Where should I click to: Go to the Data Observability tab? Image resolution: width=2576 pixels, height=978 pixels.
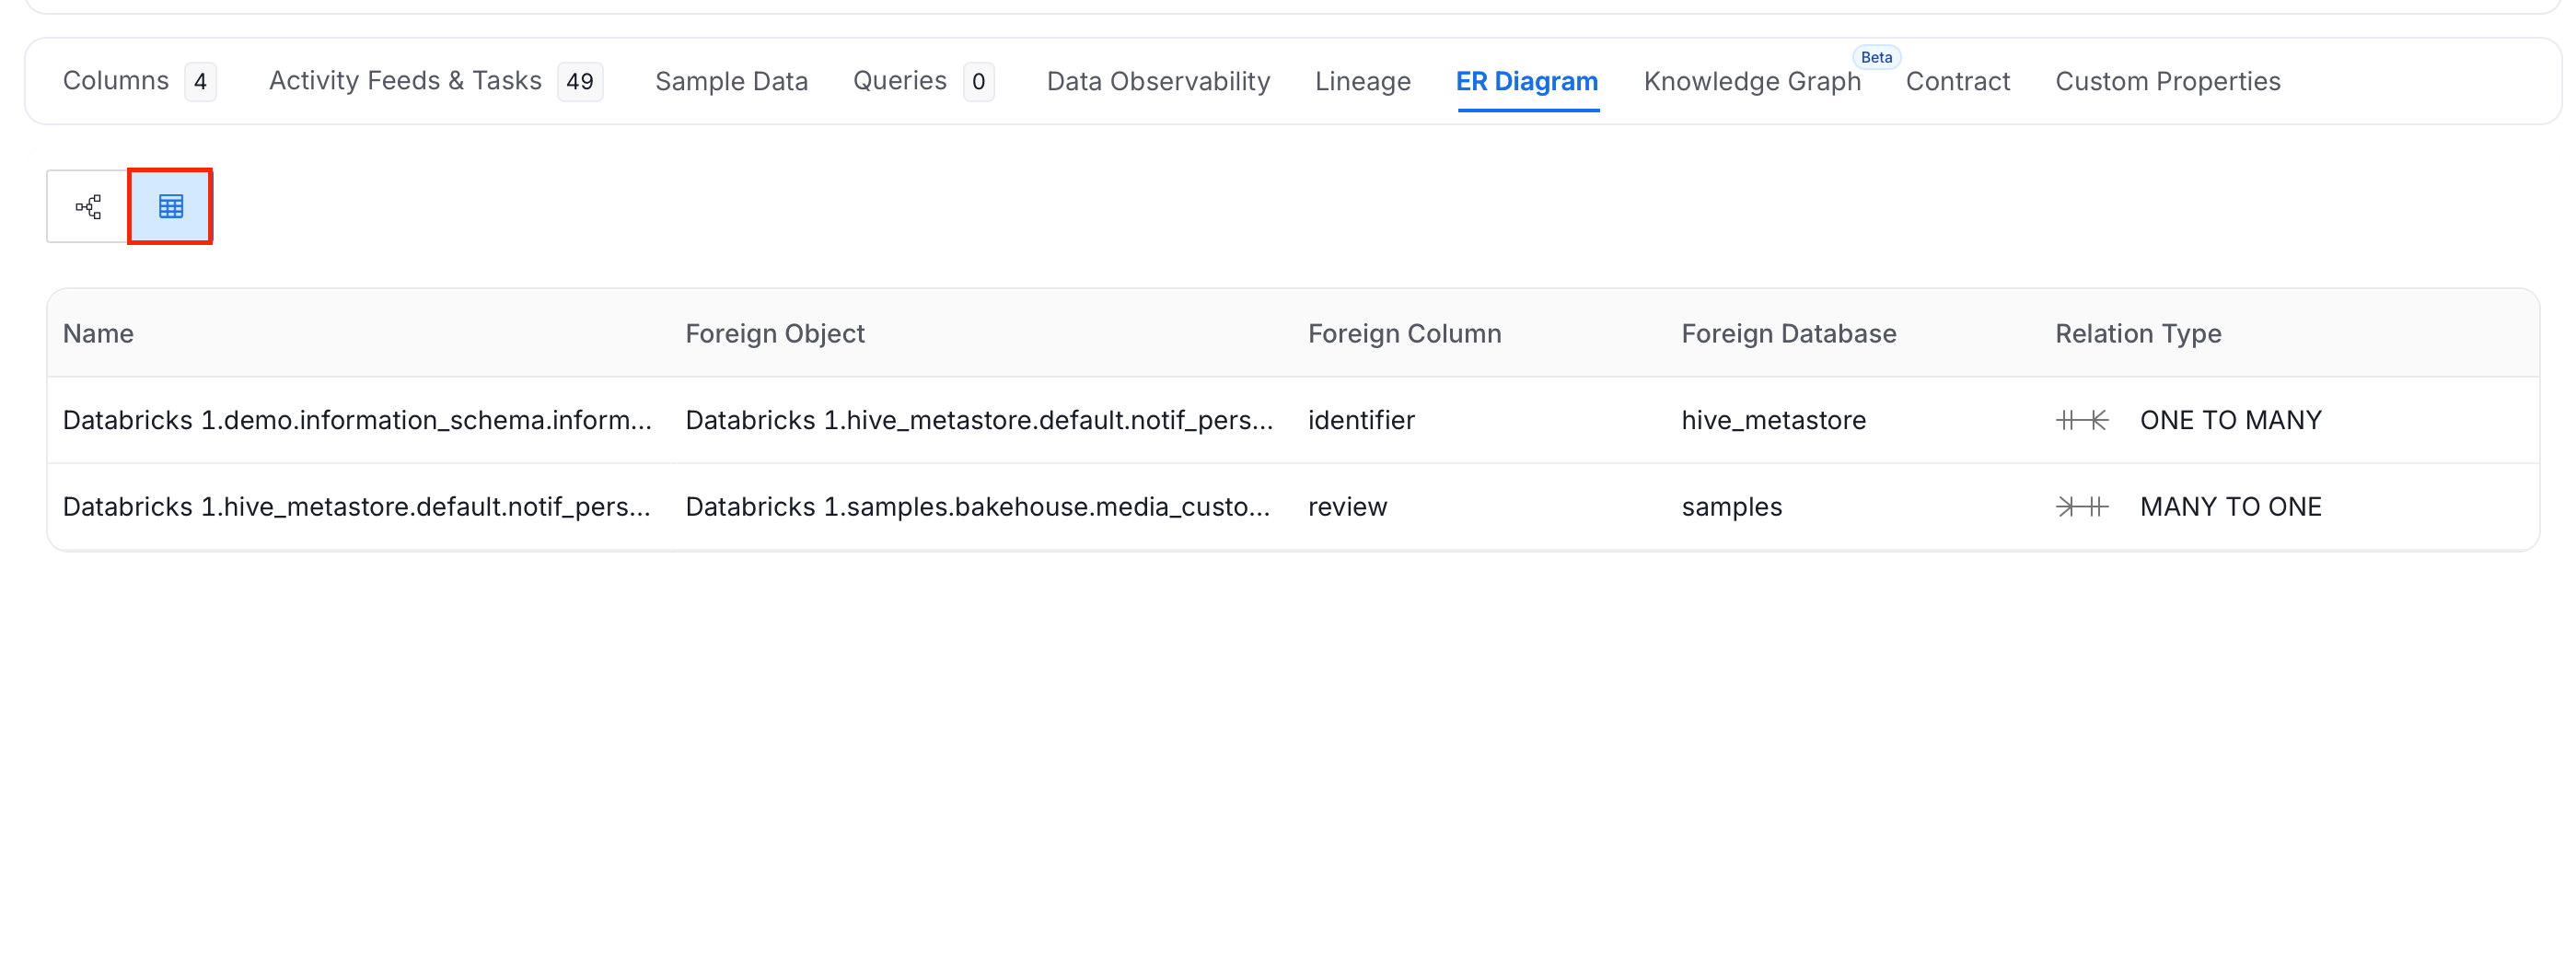(1158, 81)
